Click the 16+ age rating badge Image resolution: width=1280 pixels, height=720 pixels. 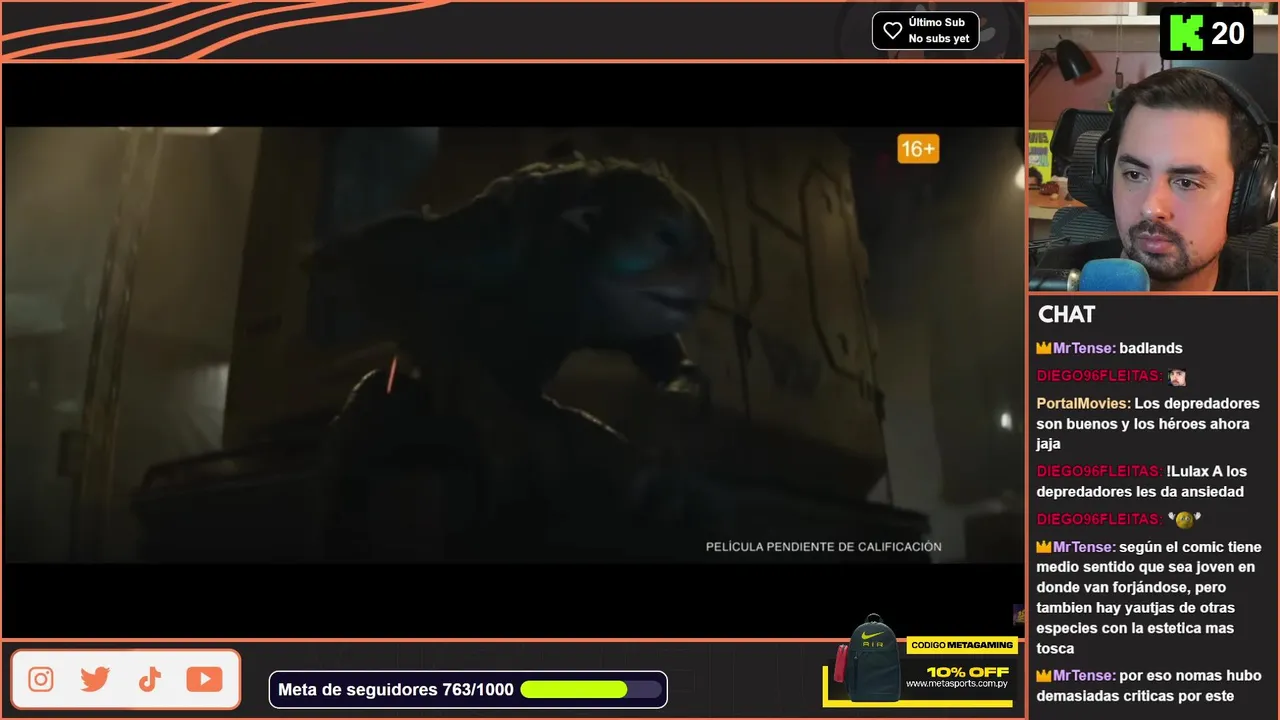point(918,150)
